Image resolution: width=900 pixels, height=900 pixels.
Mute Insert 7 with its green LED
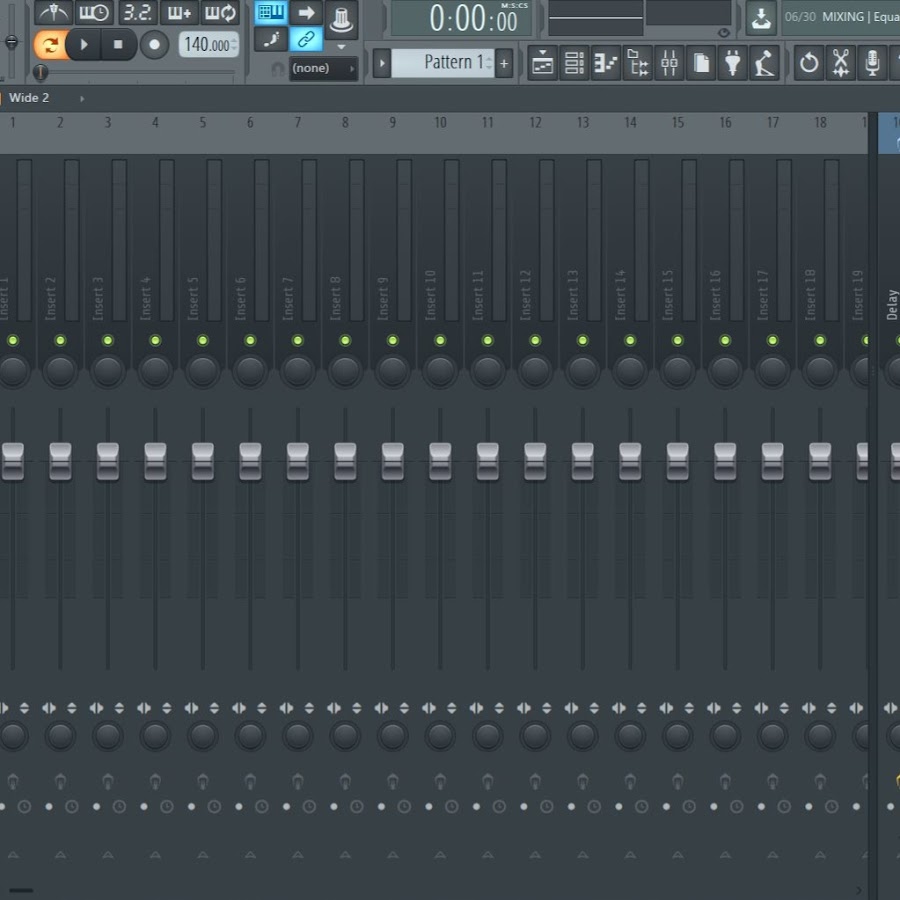point(298,340)
